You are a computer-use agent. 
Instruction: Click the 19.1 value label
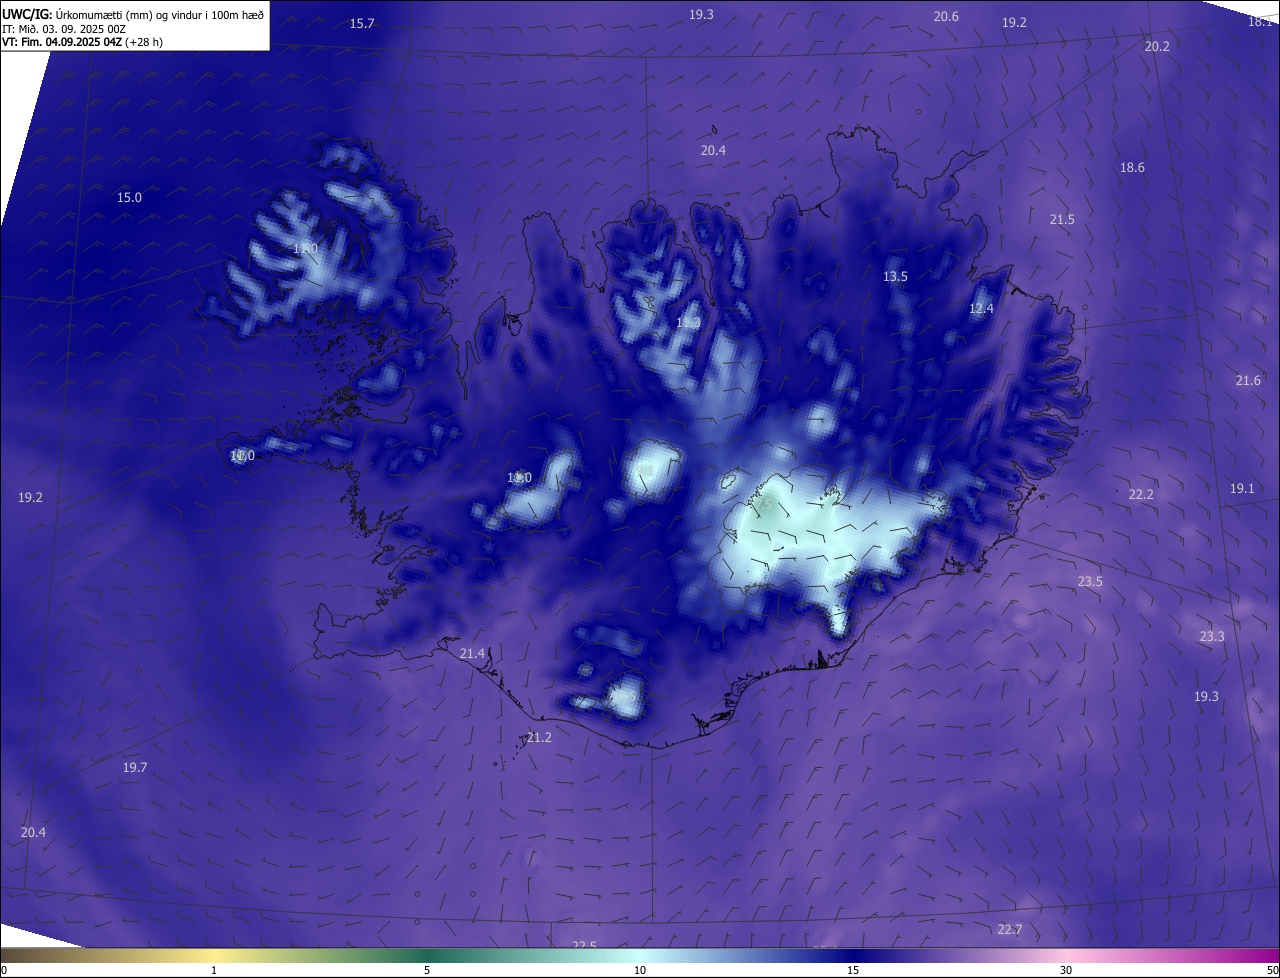coord(1242,488)
